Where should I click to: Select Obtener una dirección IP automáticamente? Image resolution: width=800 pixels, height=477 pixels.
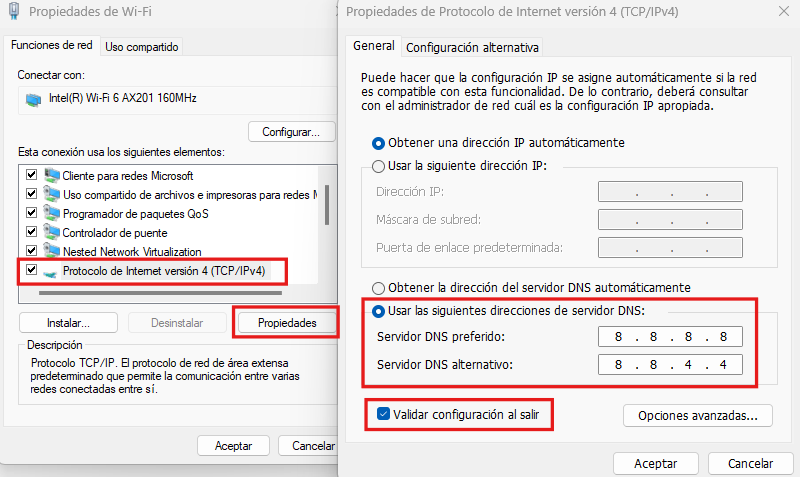pos(378,142)
